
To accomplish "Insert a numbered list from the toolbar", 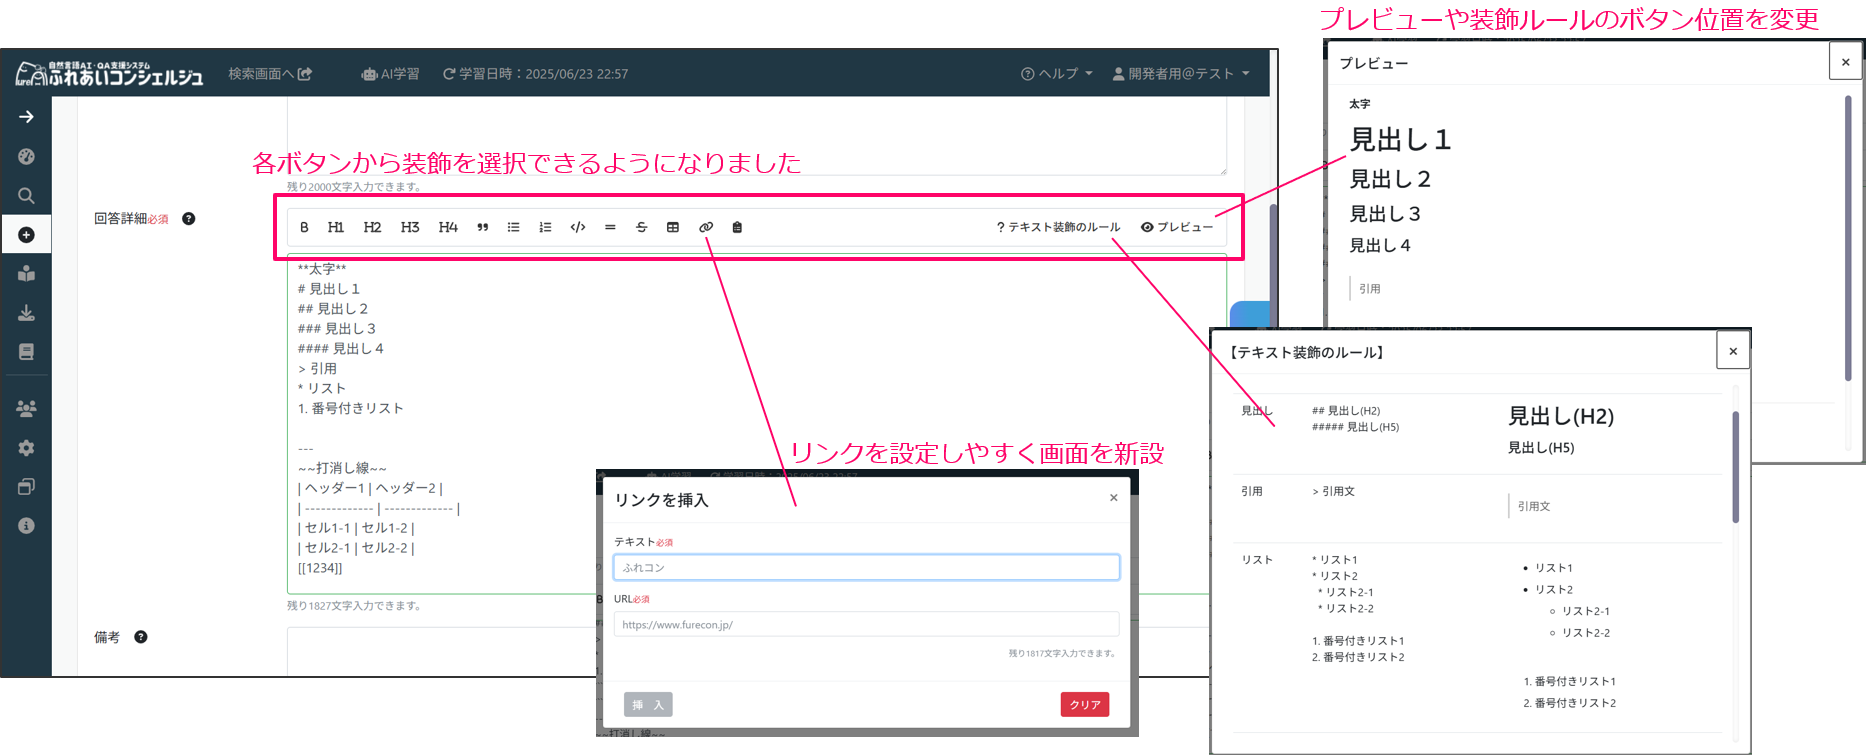I will pyautogui.click(x=545, y=228).
